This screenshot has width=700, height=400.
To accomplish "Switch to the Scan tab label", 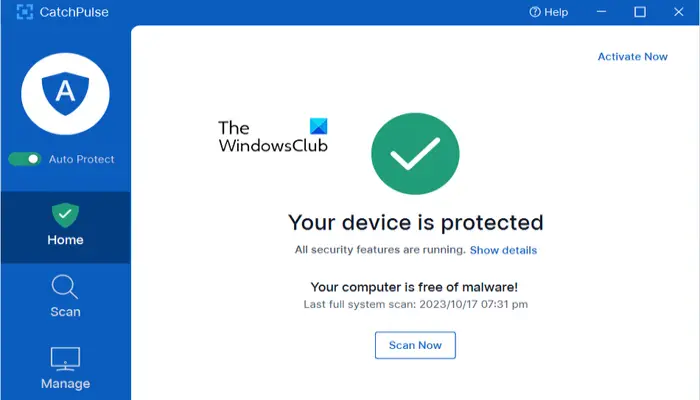I will pyautogui.click(x=65, y=312).
